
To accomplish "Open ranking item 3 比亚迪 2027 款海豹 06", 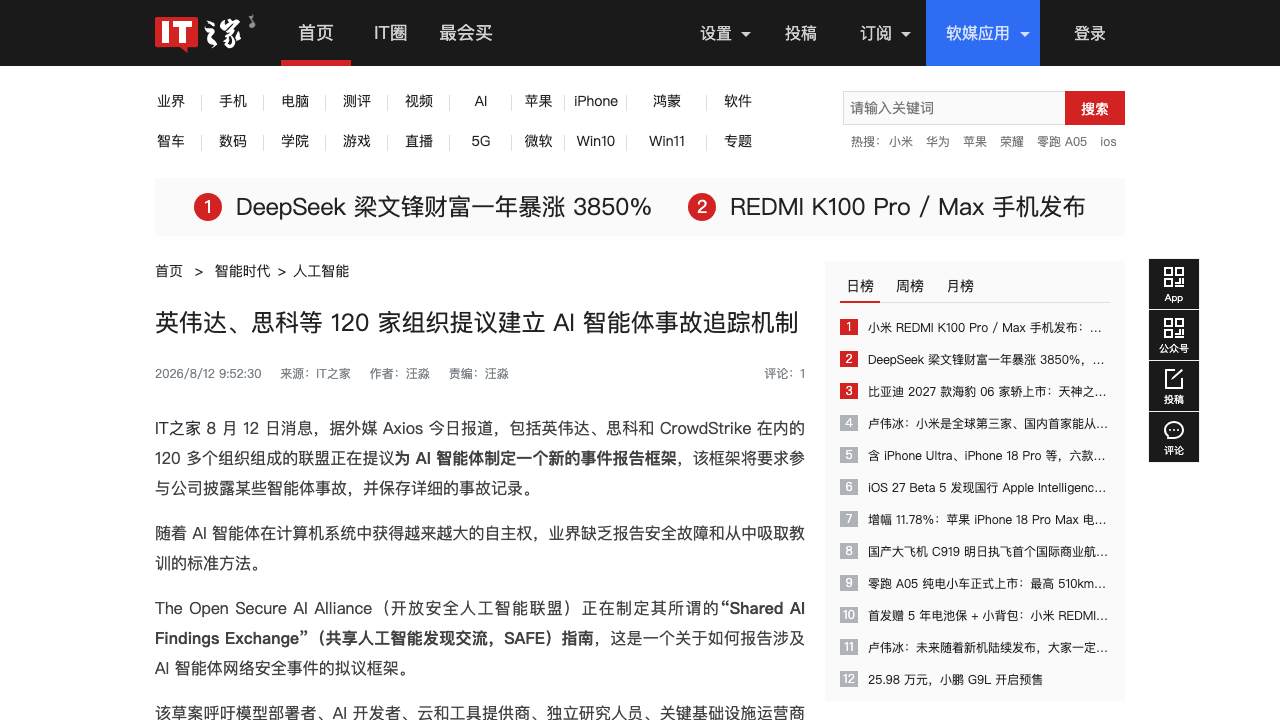I will [x=987, y=391].
